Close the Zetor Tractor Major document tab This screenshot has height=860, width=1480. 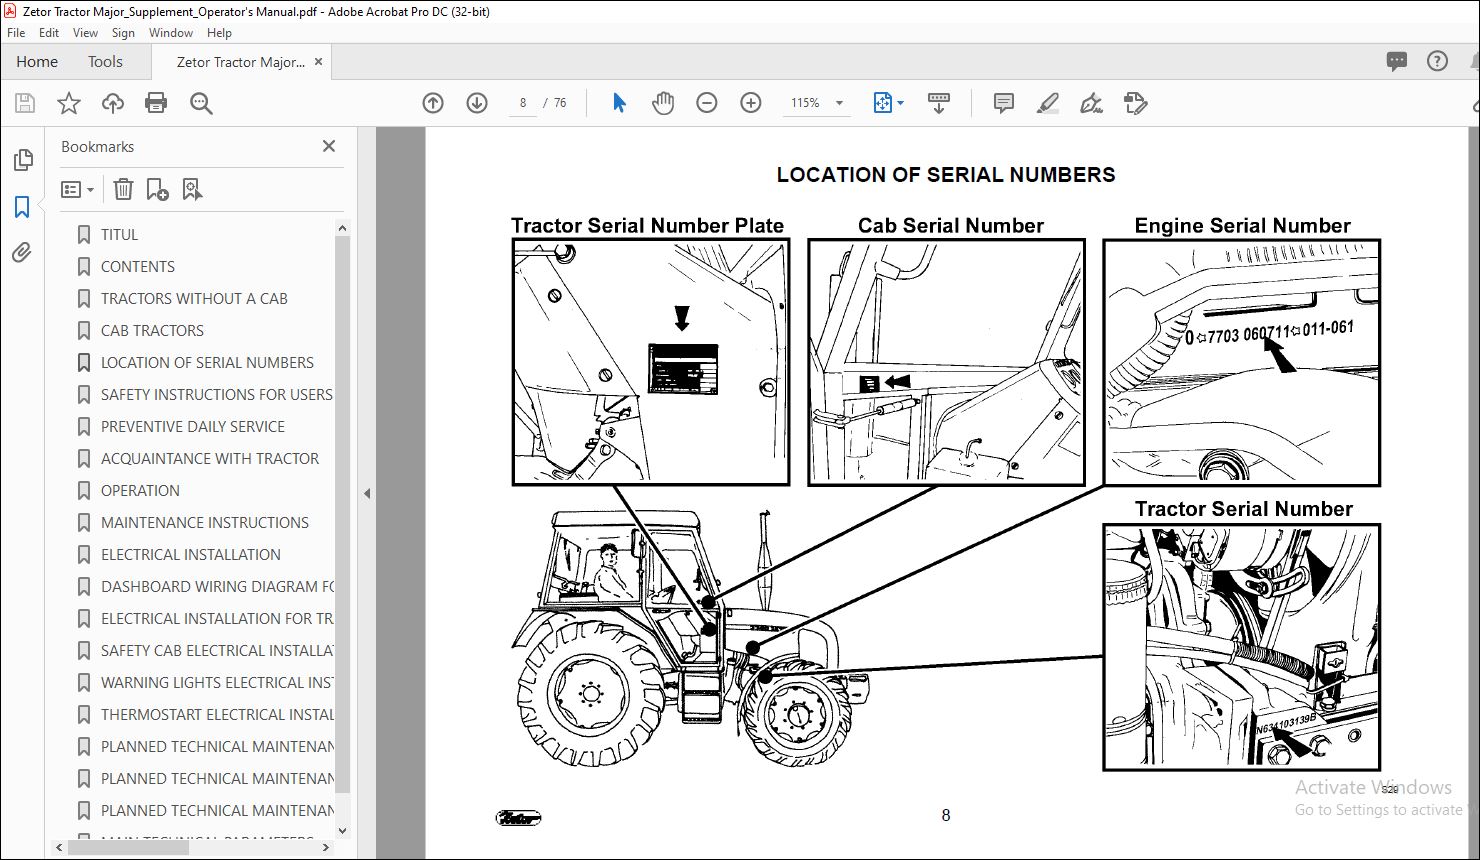click(x=319, y=61)
